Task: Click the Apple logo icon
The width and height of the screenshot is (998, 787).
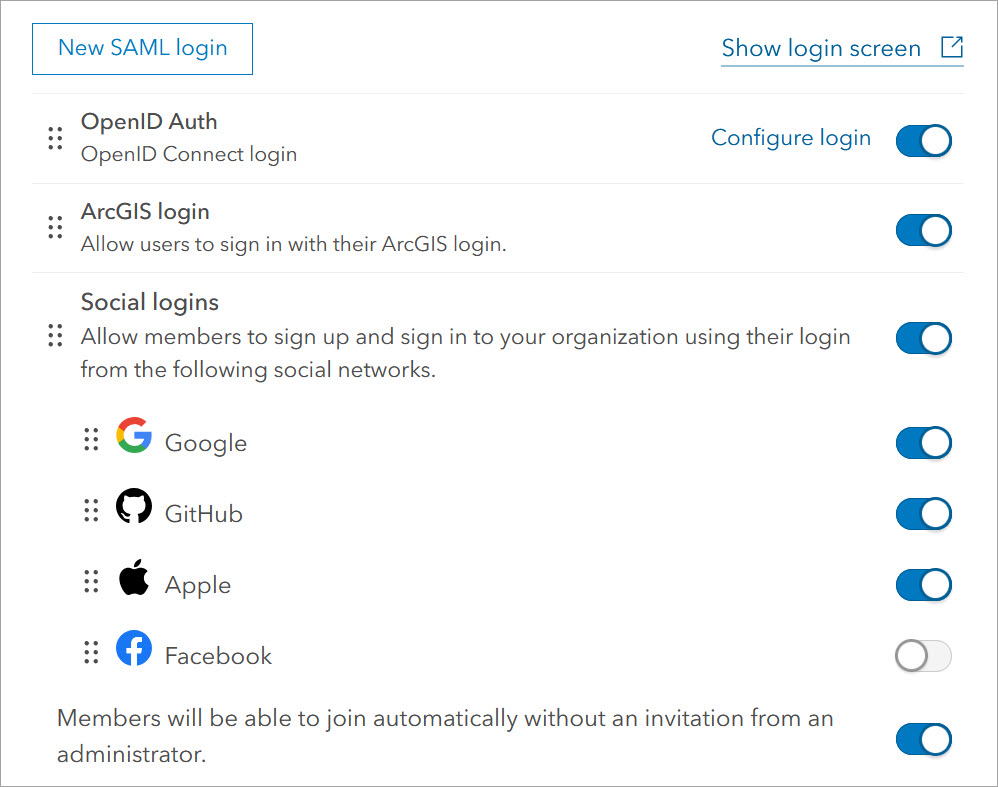Action: [134, 578]
